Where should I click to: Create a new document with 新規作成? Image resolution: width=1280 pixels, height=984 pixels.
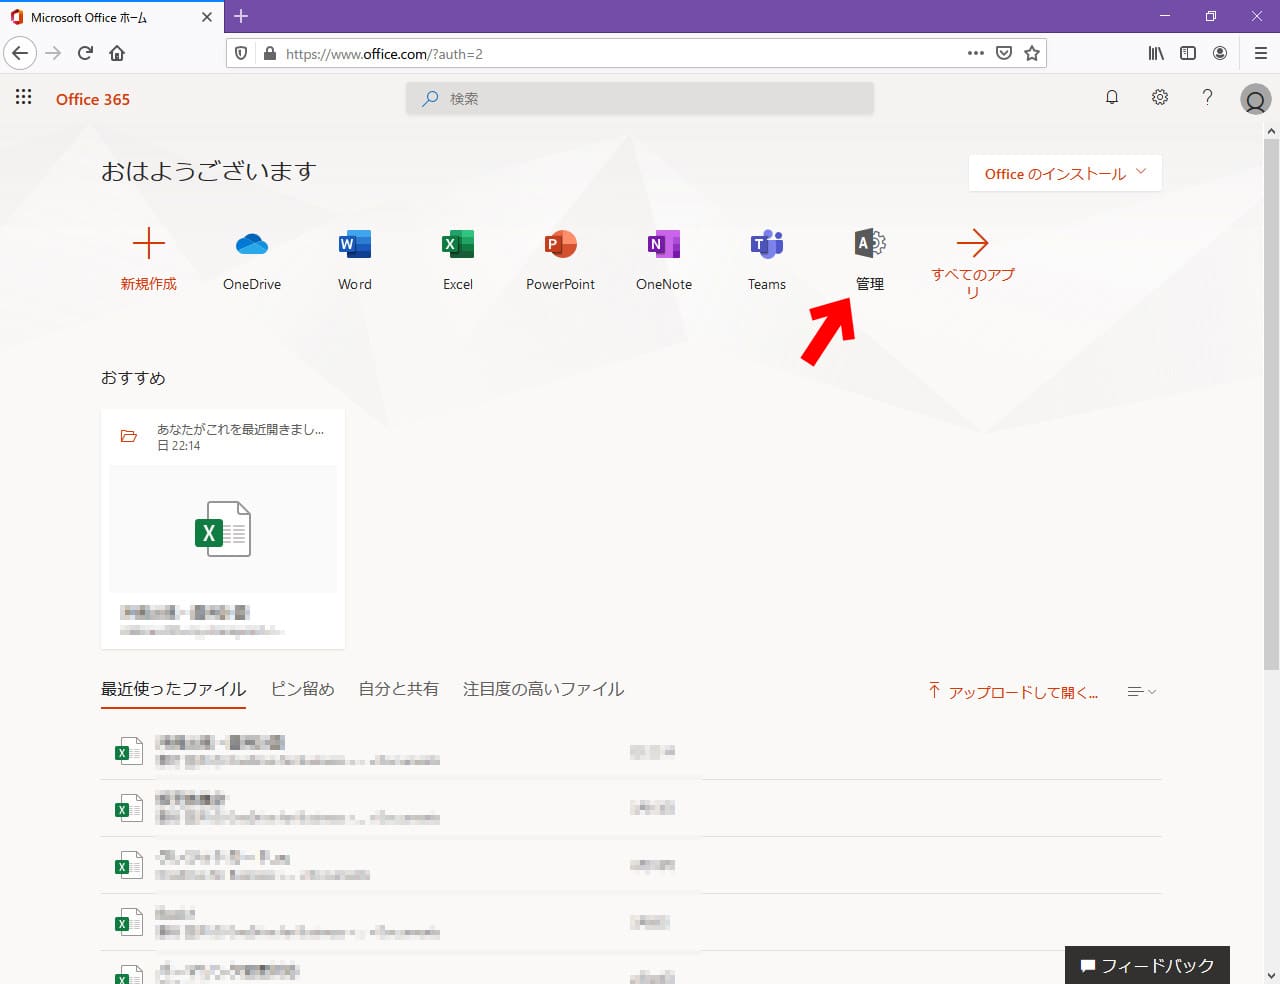148,259
